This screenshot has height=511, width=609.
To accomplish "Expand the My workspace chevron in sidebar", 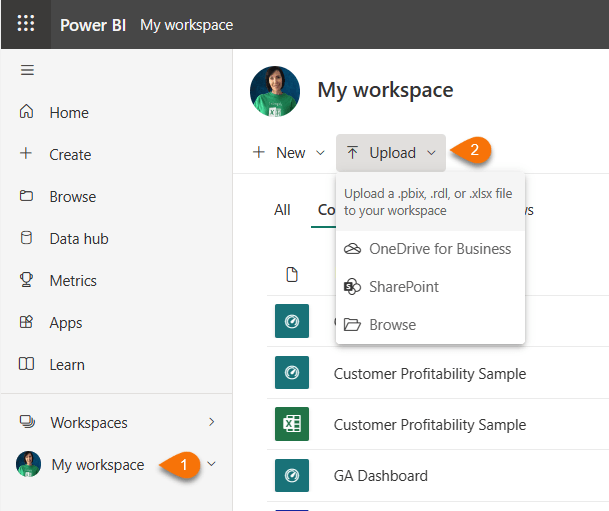I will coord(212,464).
